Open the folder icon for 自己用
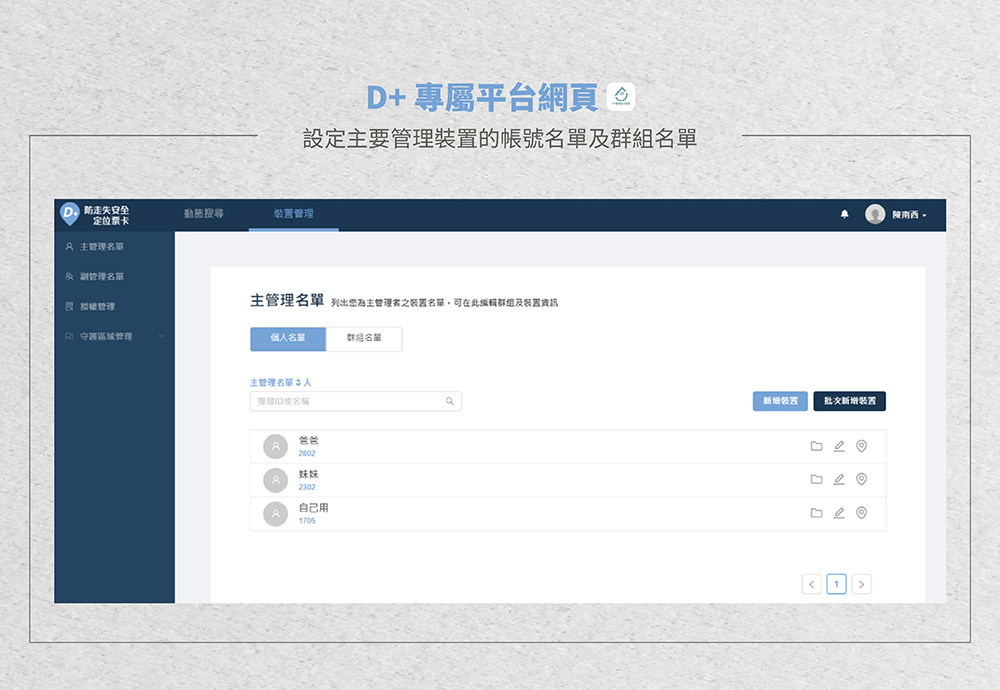The width and height of the screenshot is (1000, 690). point(816,513)
